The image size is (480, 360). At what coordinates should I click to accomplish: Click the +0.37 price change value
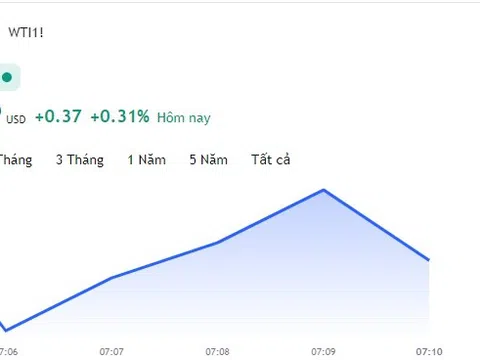coord(58,116)
